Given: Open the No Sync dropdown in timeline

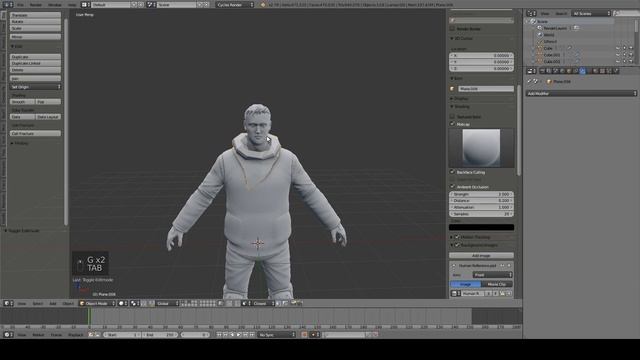Looking at the screenshot, I should coord(276,335).
